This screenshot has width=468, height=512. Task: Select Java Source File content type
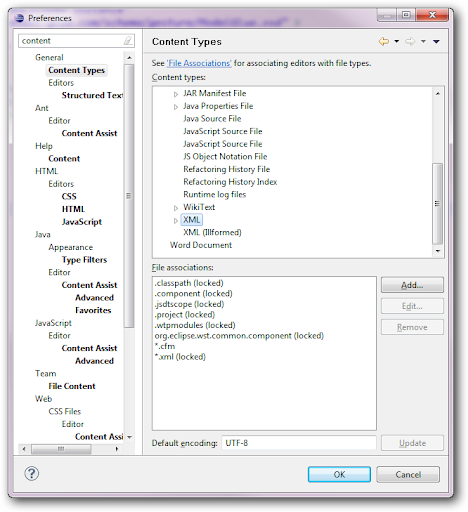point(212,119)
